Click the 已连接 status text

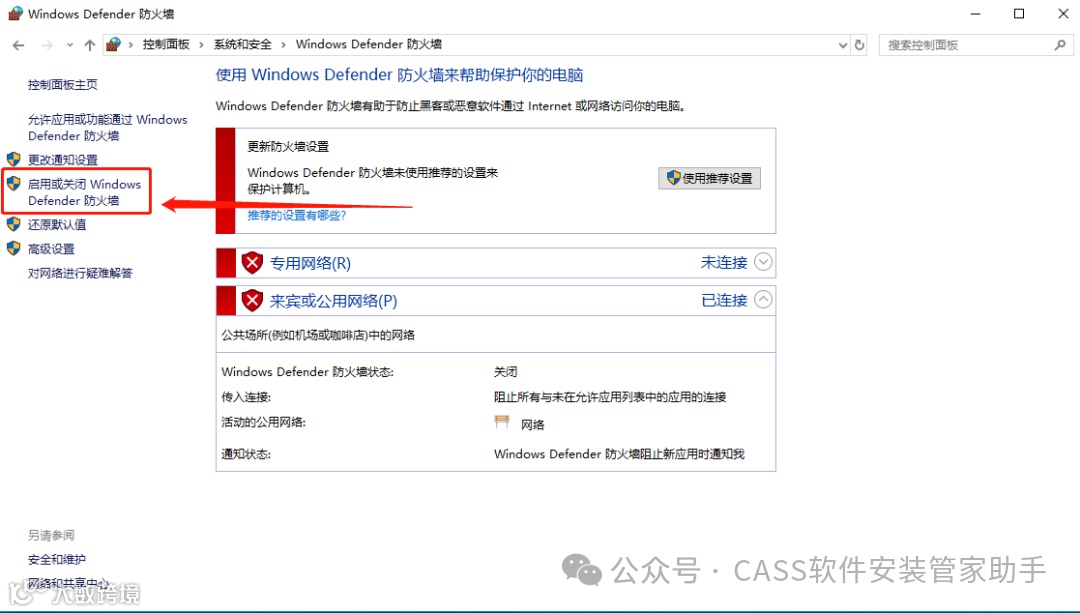[x=724, y=300]
